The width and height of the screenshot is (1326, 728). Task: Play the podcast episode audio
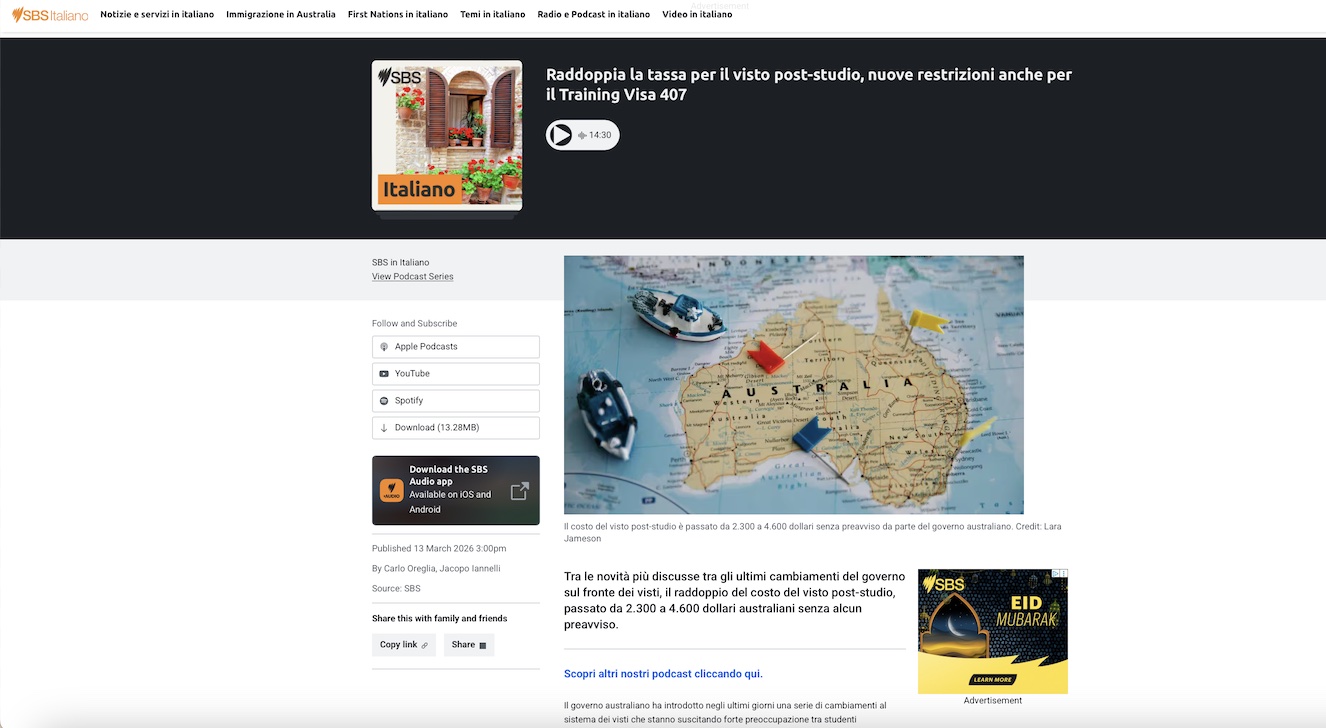pyautogui.click(x=561, y=135)
